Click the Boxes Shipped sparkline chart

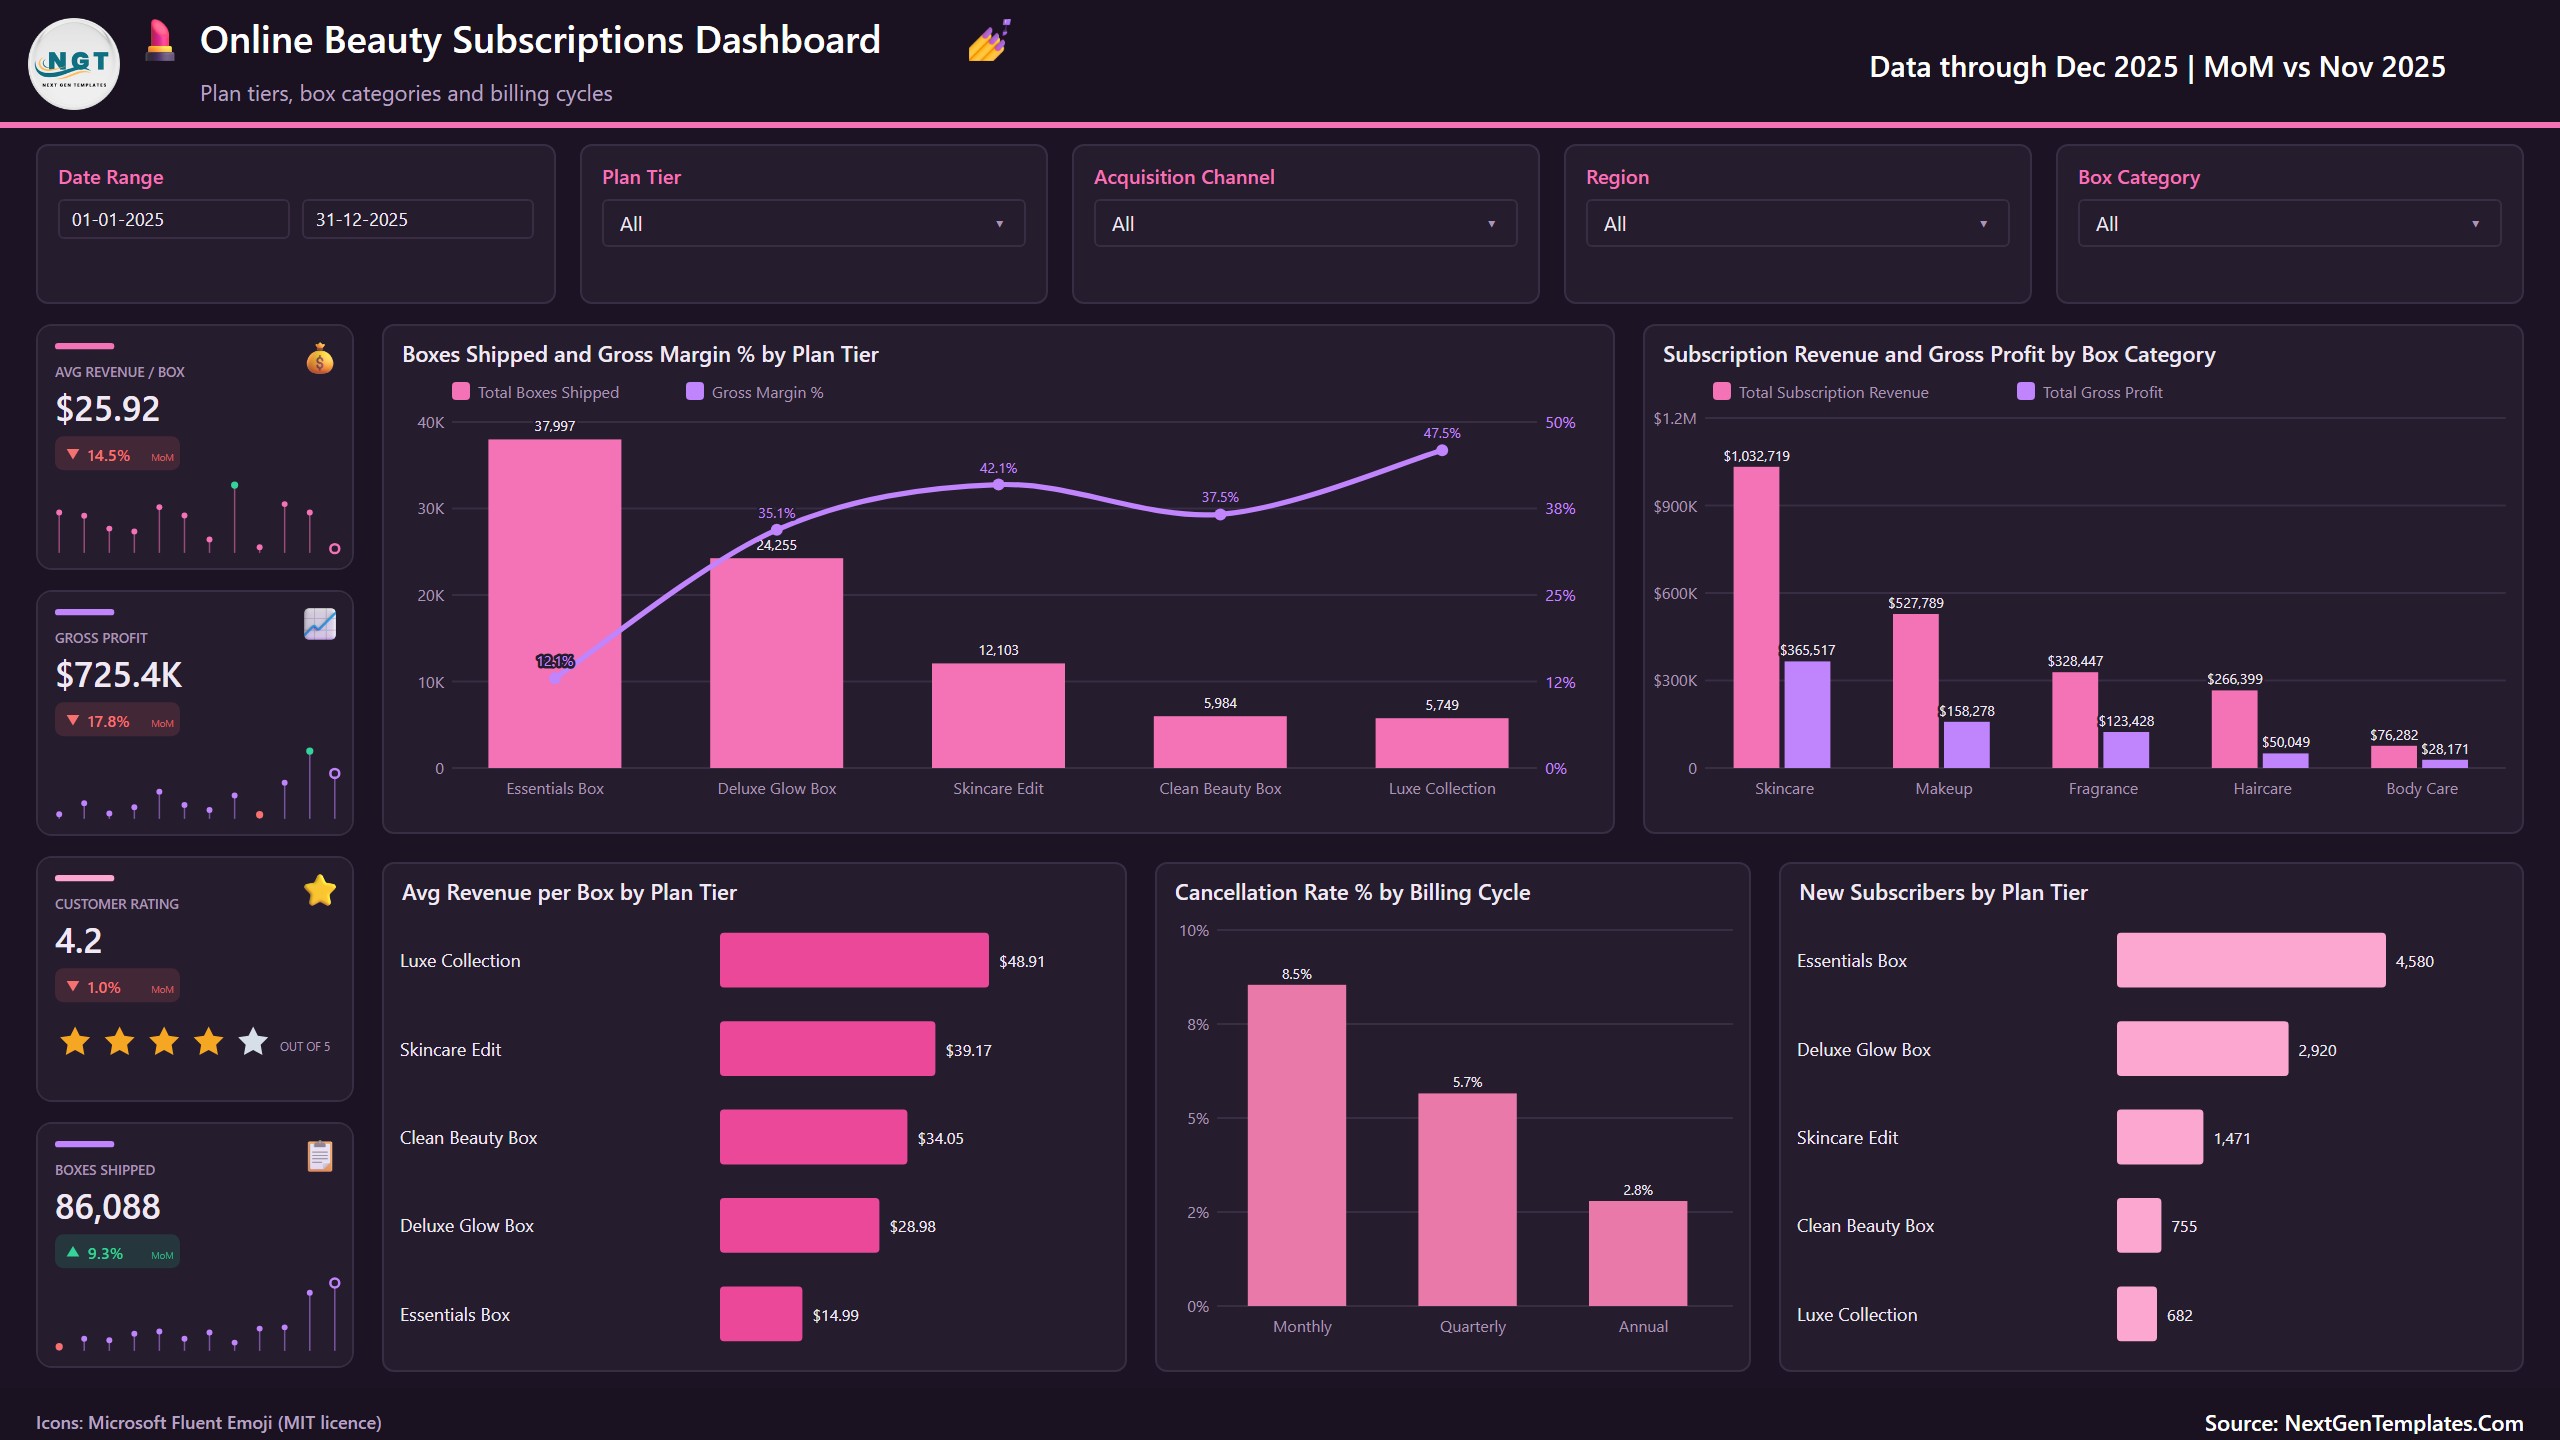tap(196, 1315)
